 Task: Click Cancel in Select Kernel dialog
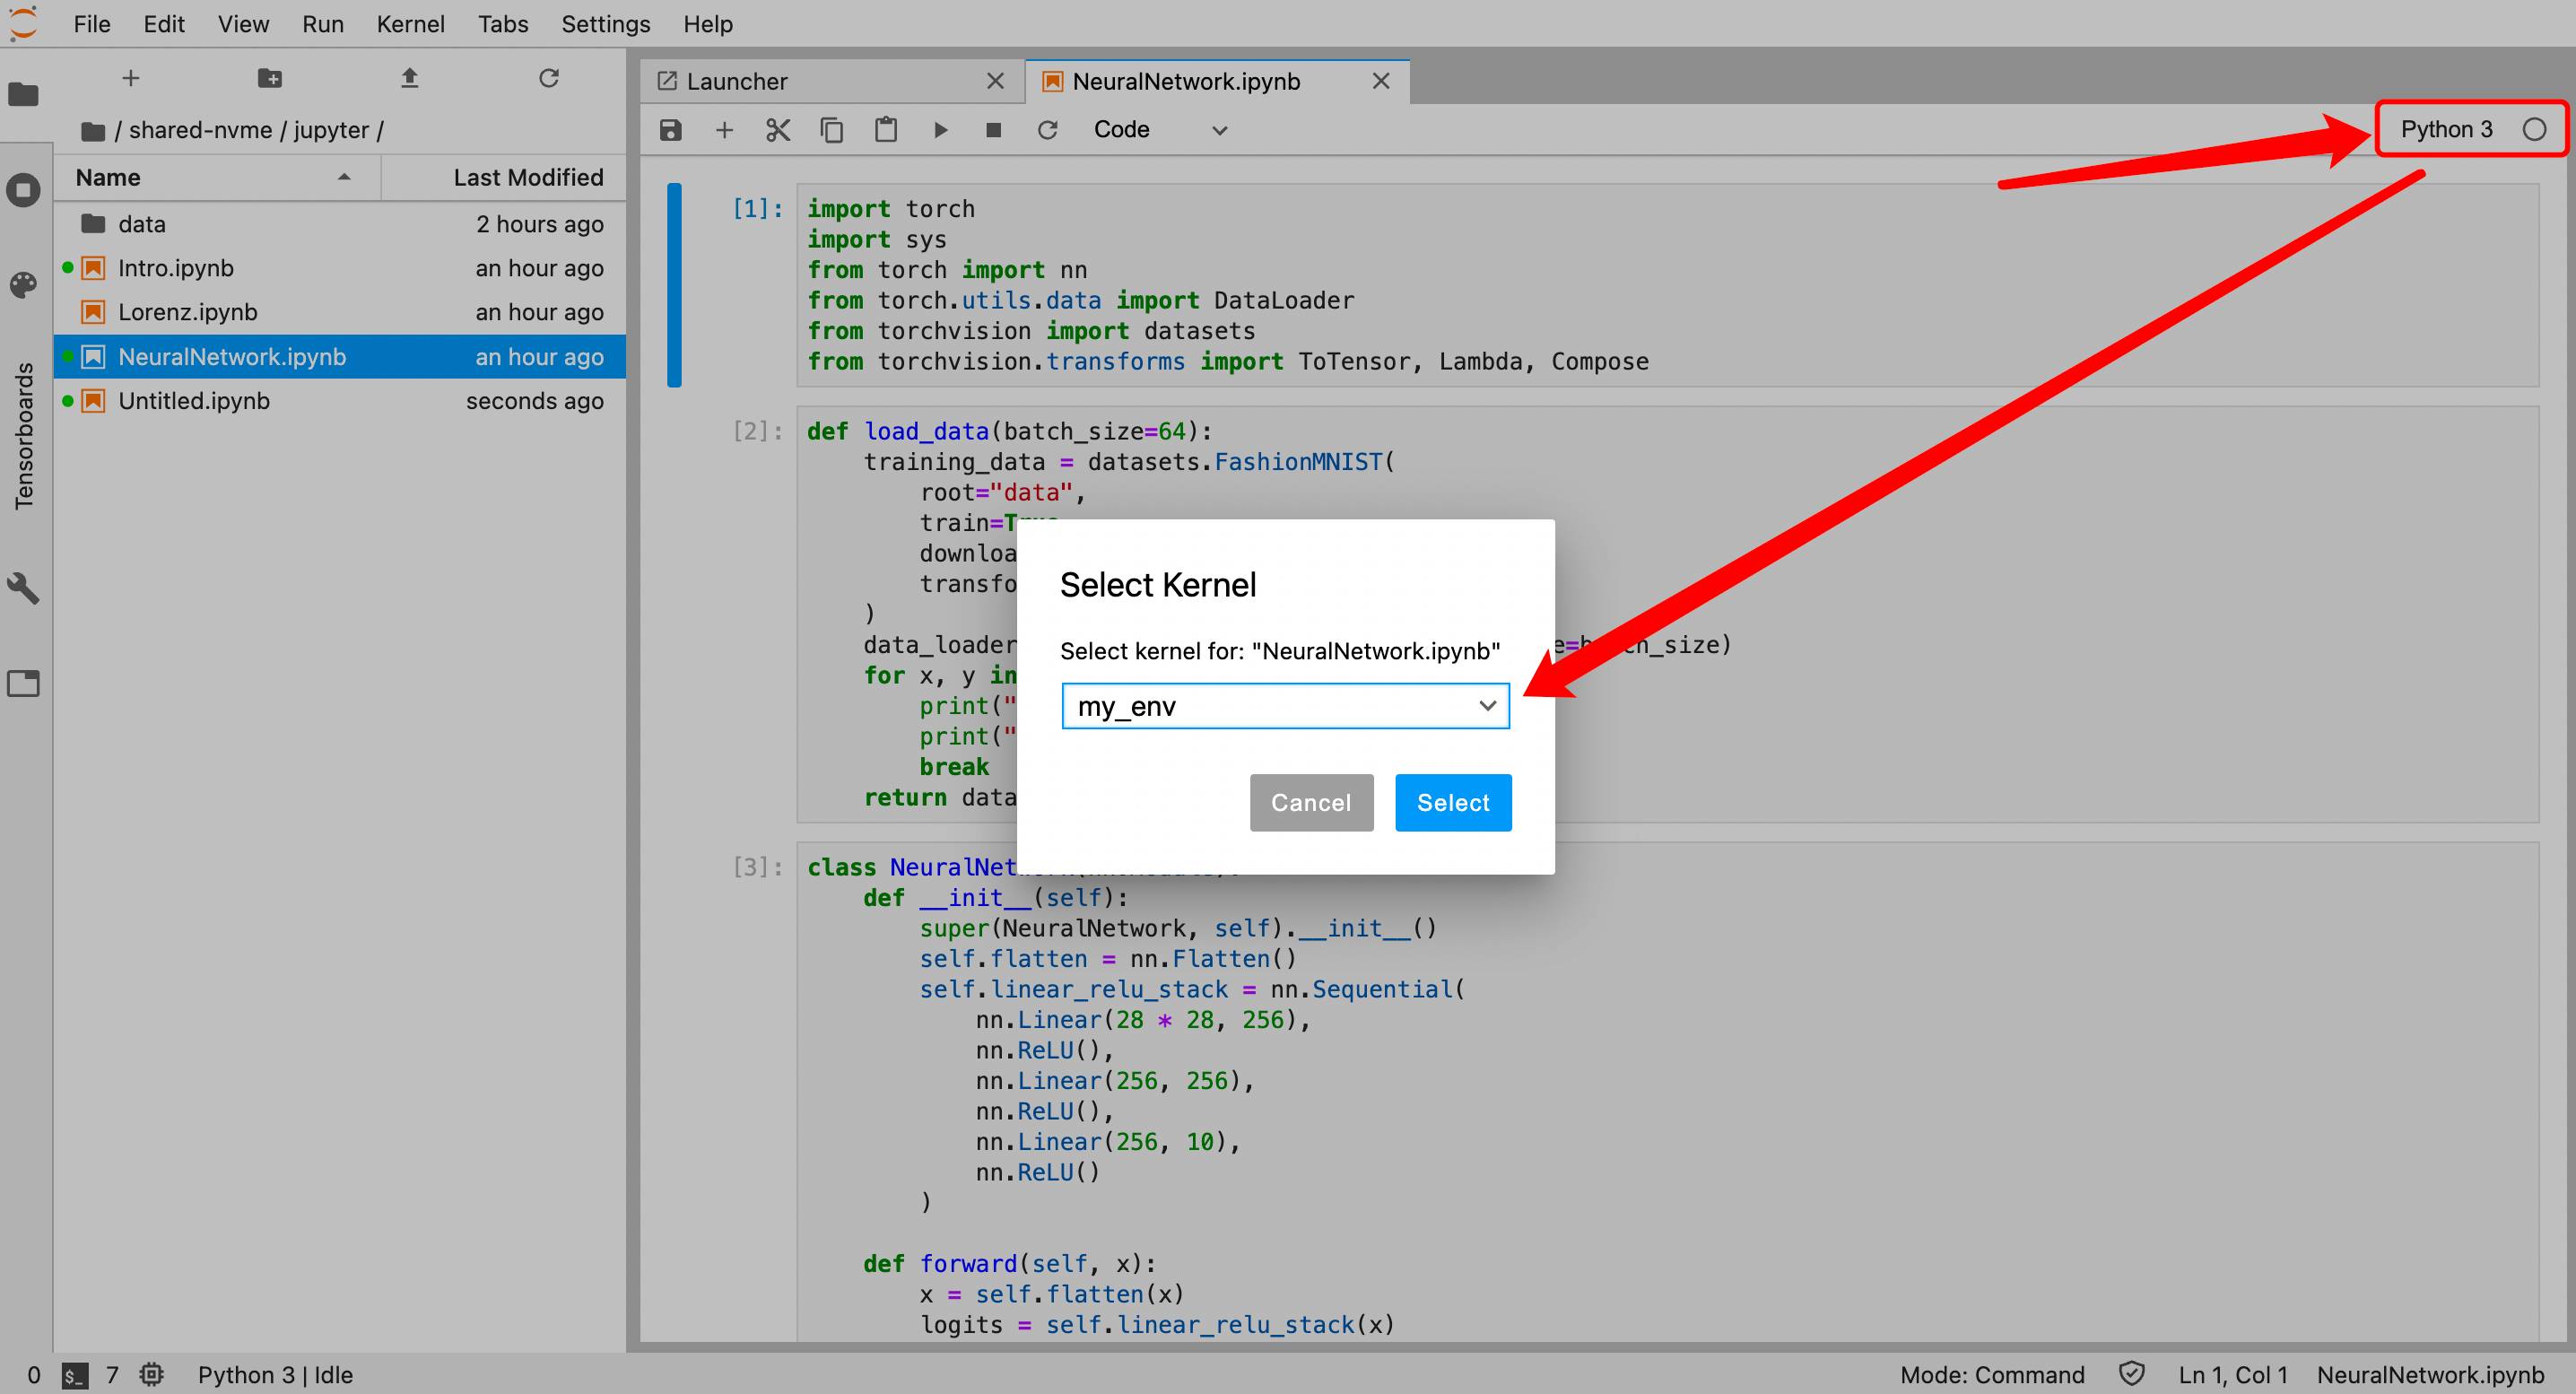1311,802
